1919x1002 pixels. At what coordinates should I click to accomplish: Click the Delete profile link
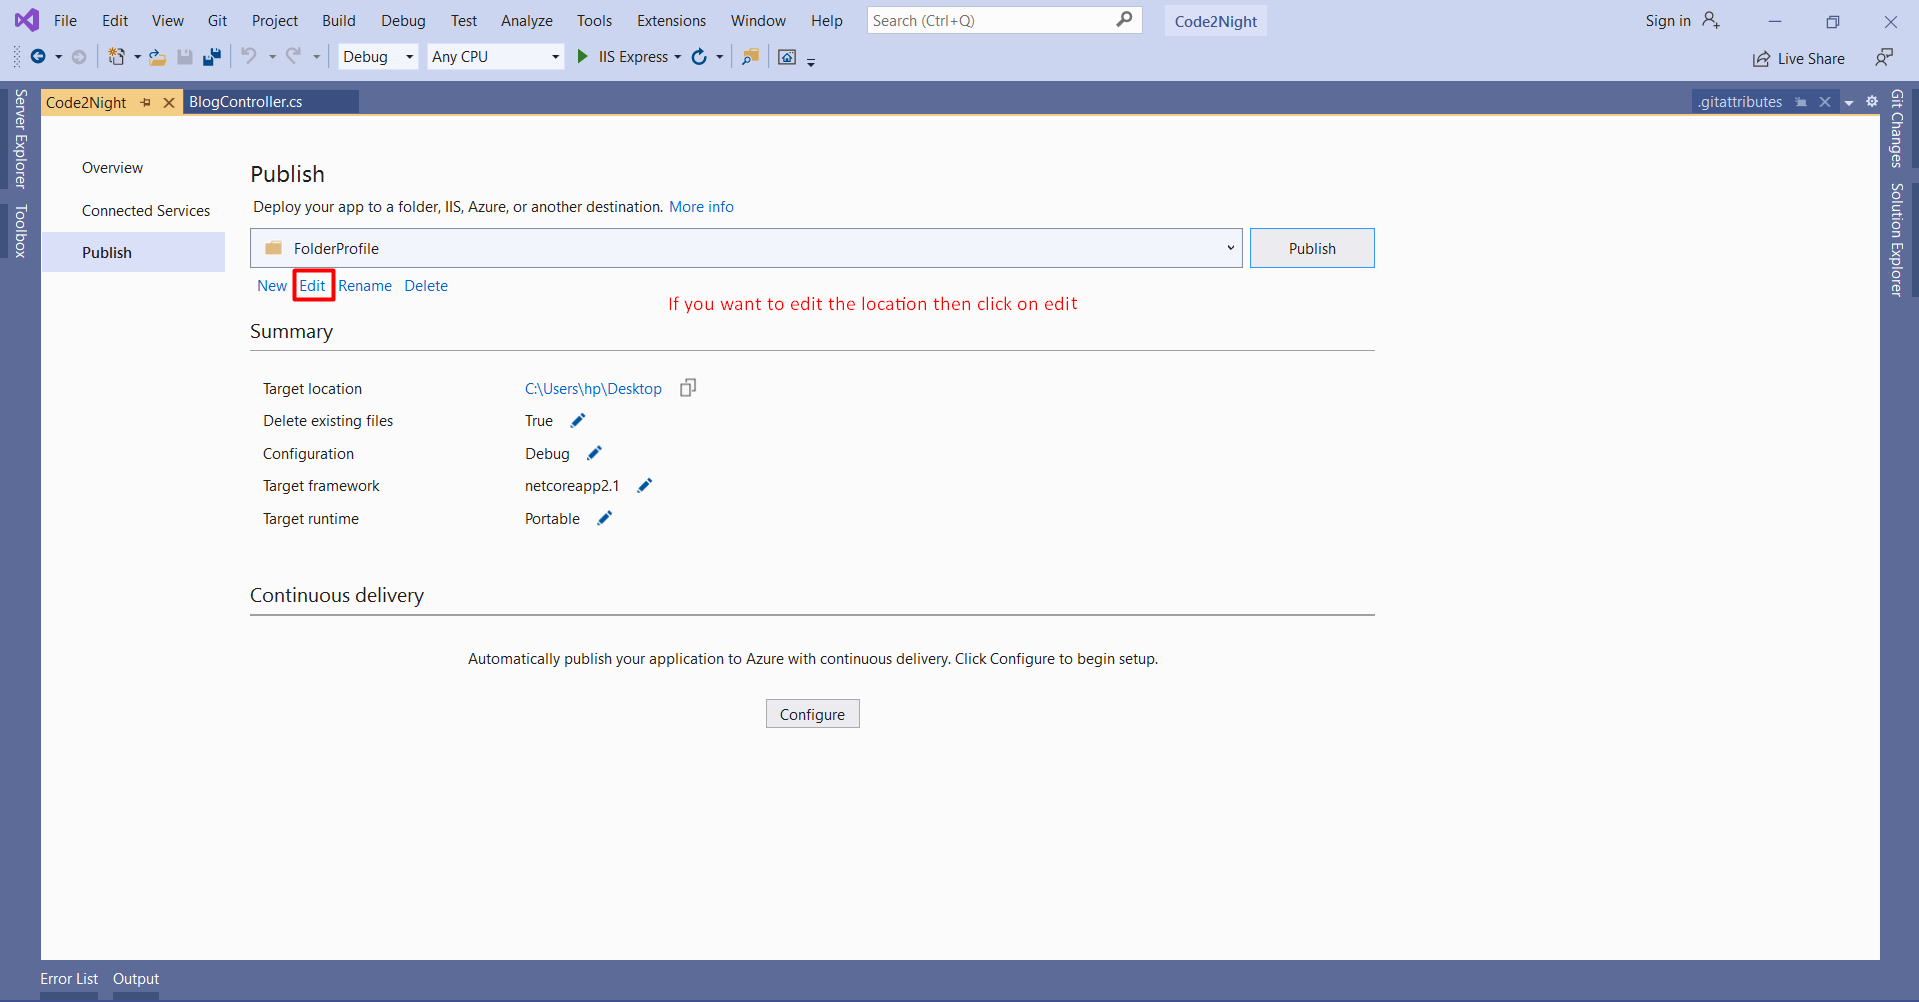(x=426, y=285)
